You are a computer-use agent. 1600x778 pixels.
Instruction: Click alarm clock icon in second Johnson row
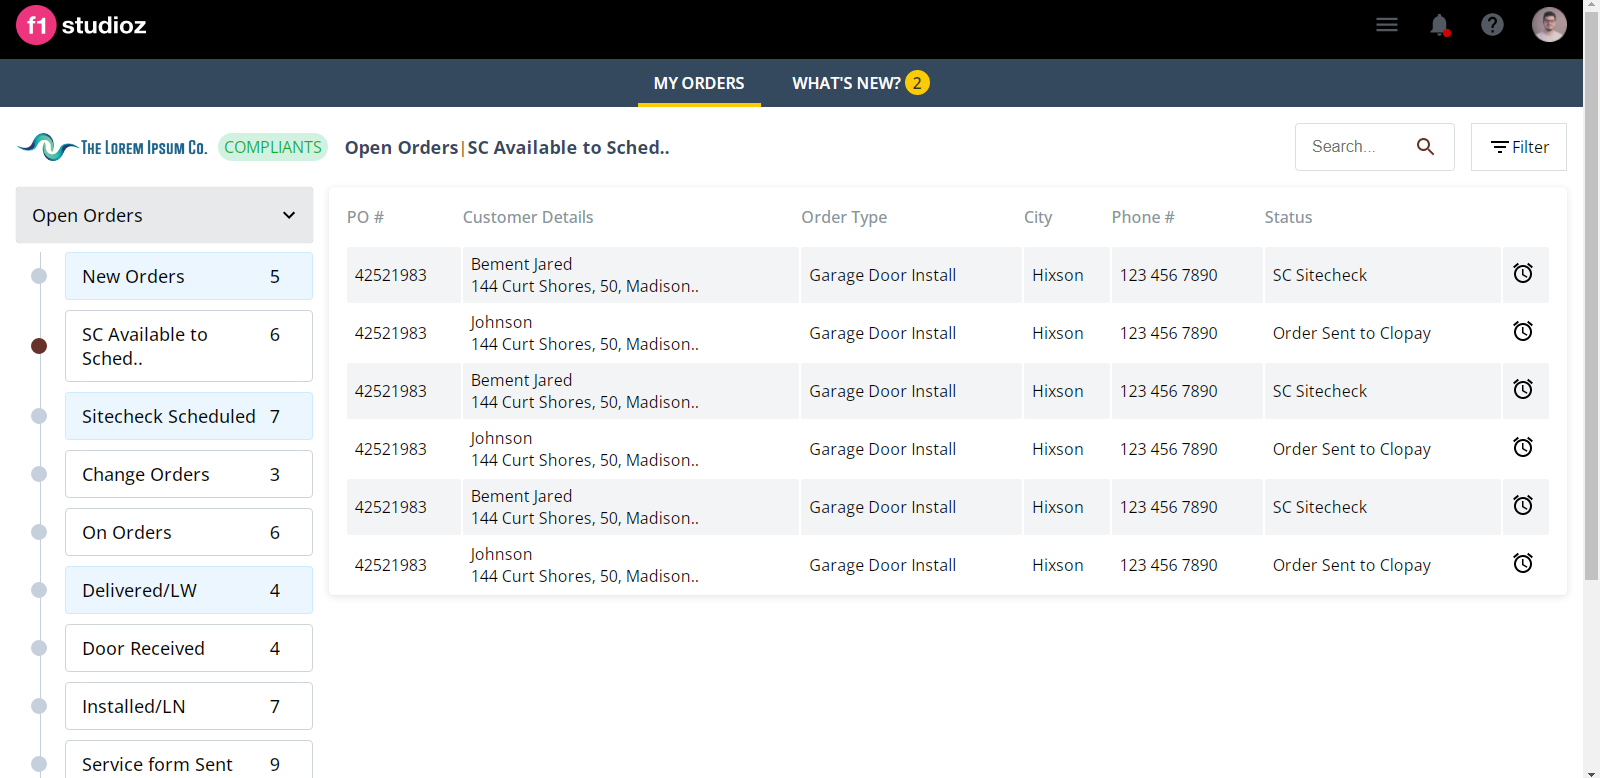coord(1523,447)
